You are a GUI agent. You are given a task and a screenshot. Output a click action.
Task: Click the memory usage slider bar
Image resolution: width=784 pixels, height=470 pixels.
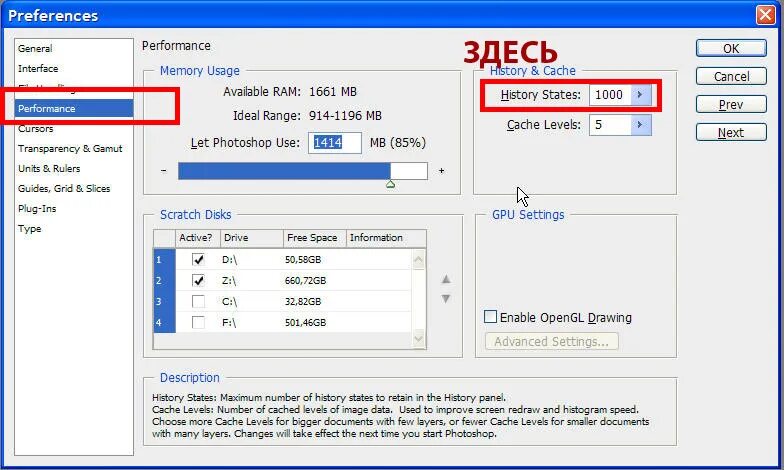point(303,171)
